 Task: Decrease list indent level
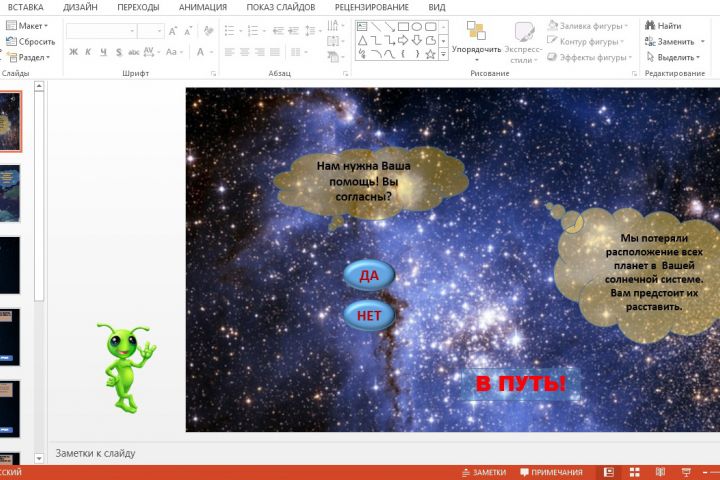pos(278,31)
